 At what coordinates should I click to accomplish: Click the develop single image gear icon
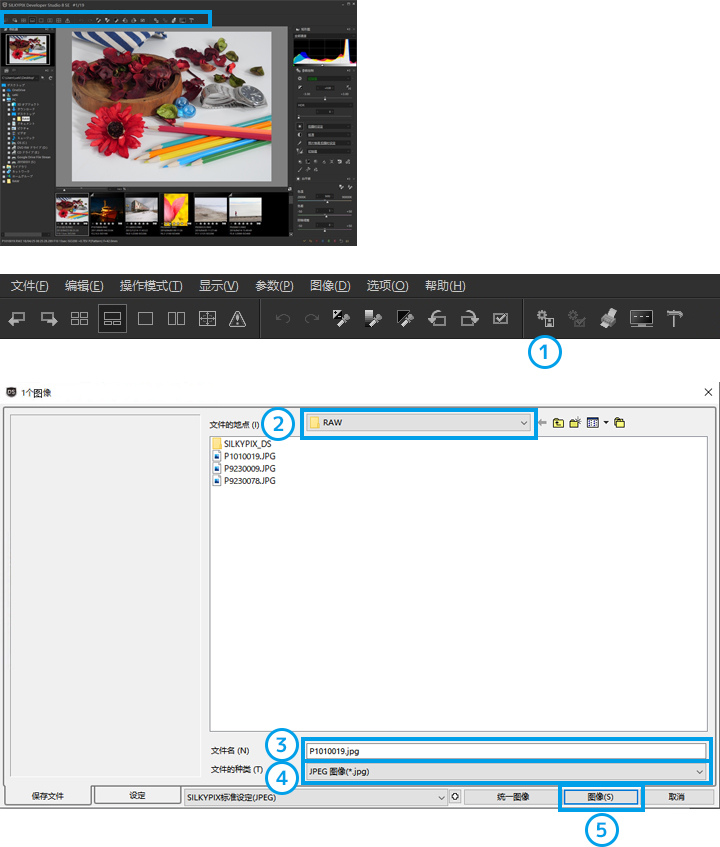[546, 319]
